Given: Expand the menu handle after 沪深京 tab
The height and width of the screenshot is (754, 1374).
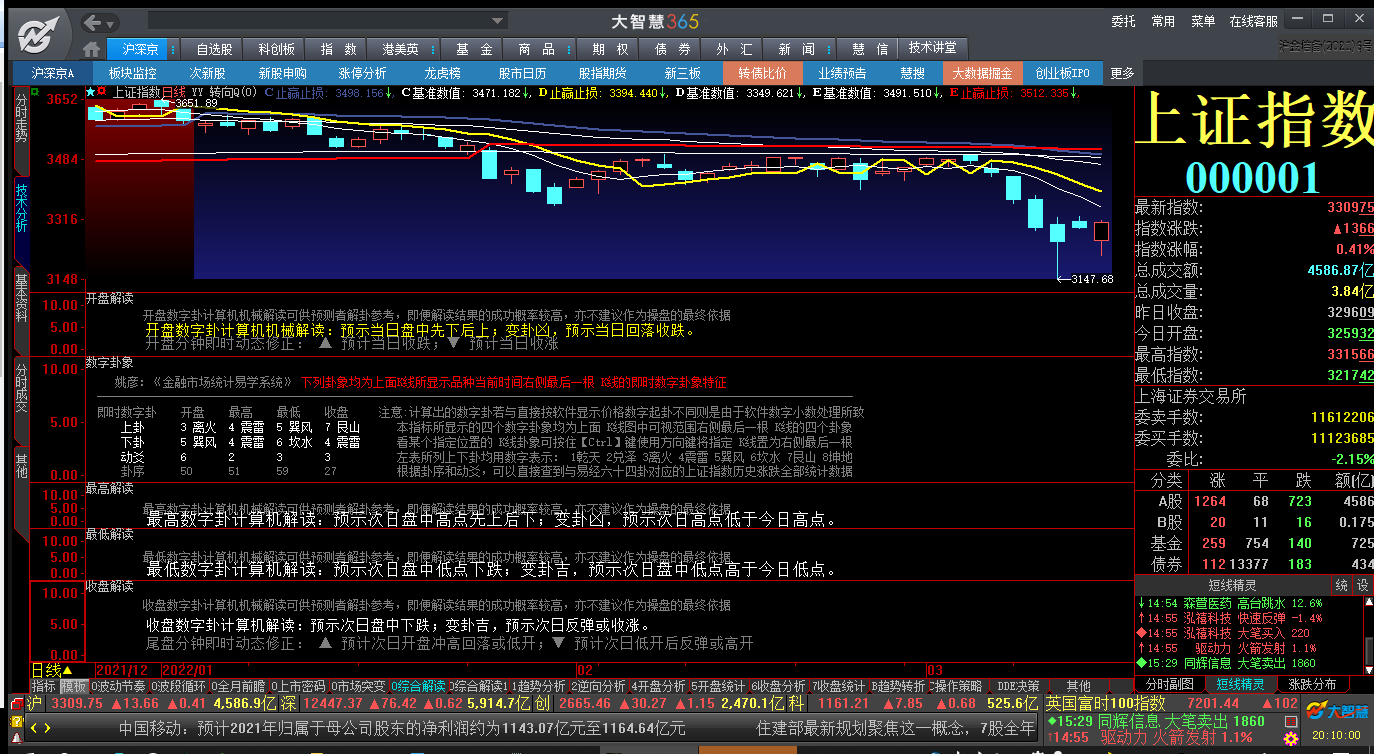Looking at the screenshot, I should tap(172, 49).
